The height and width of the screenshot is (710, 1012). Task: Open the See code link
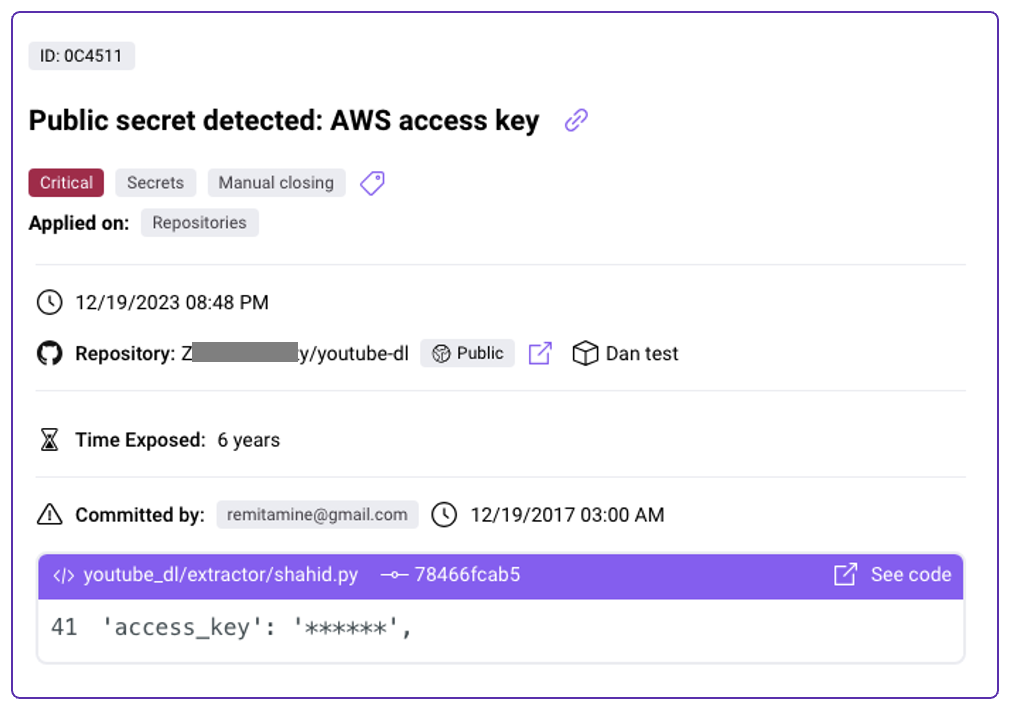click(893, 575)
